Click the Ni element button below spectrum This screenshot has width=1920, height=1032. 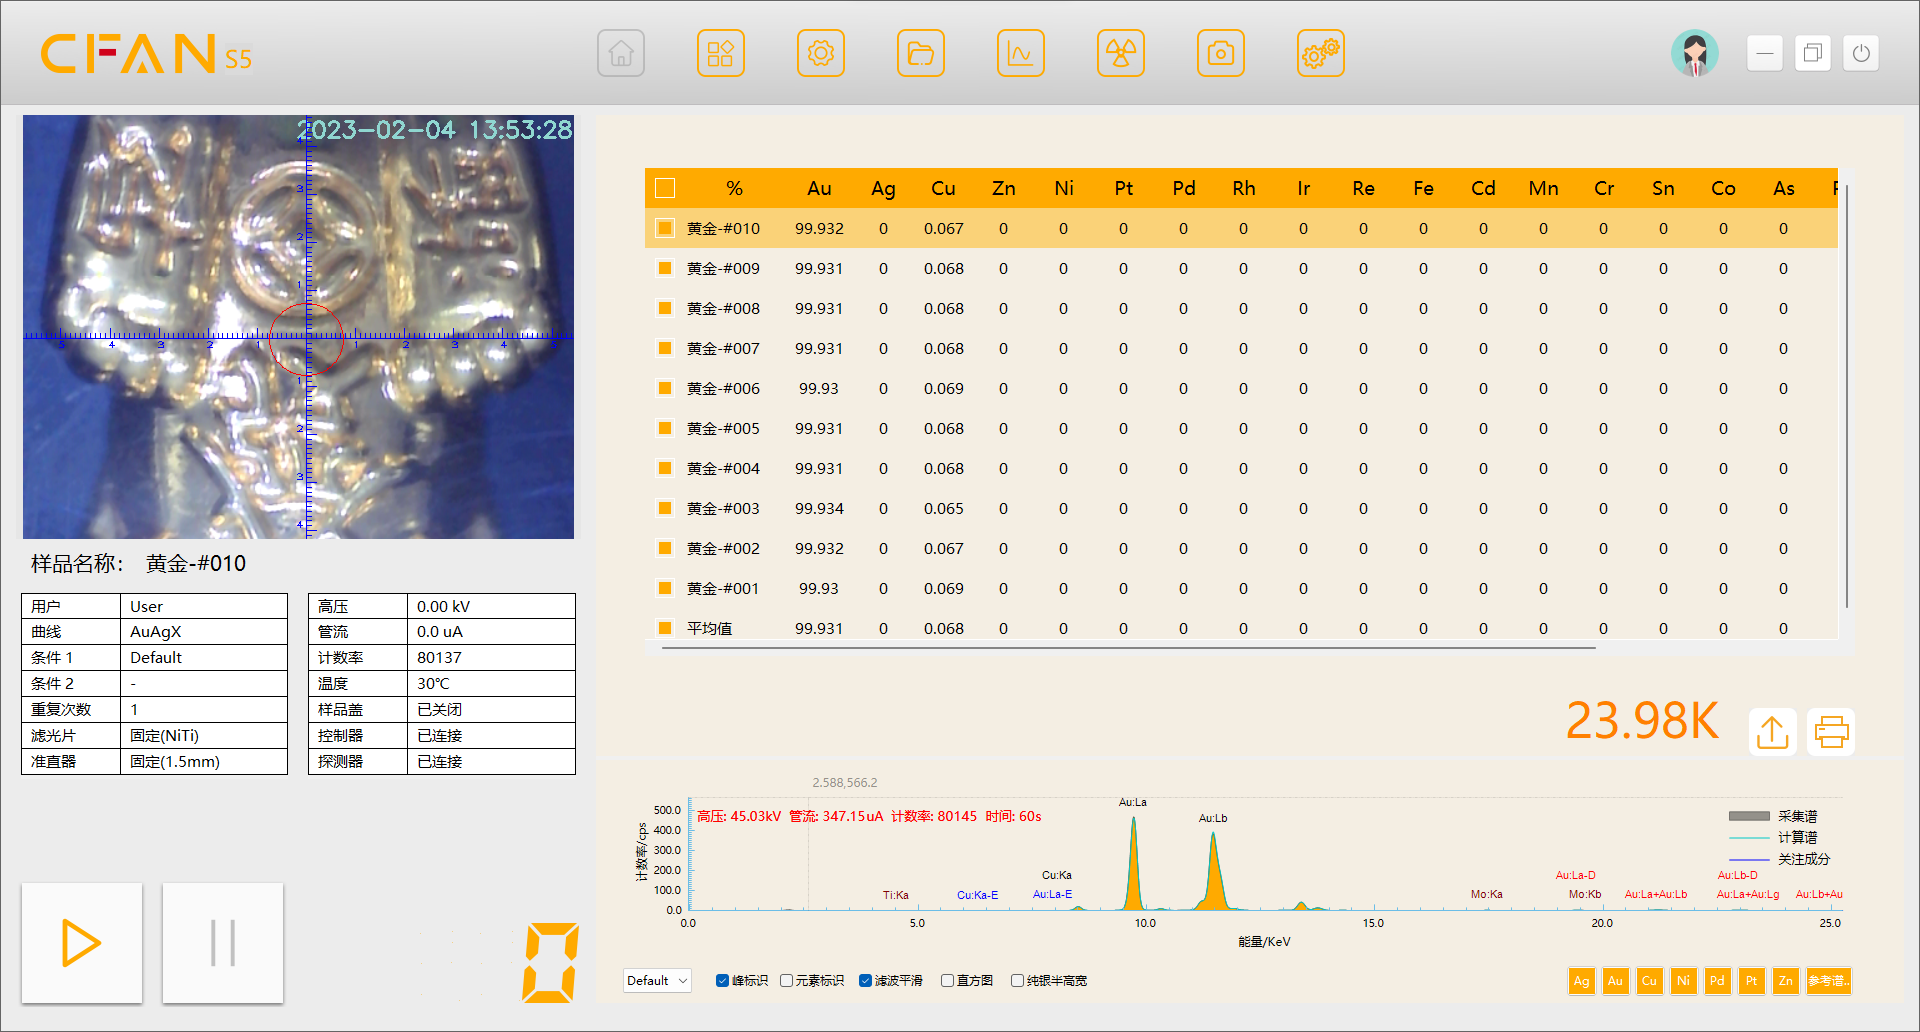(1683, 980)
